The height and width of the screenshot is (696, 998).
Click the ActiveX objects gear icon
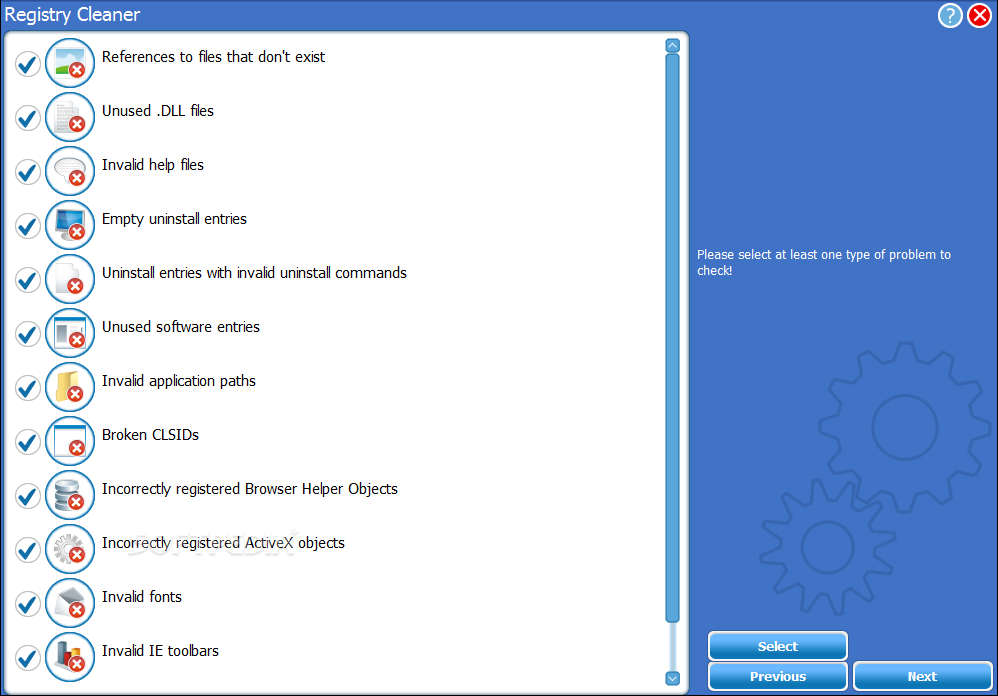70,550
